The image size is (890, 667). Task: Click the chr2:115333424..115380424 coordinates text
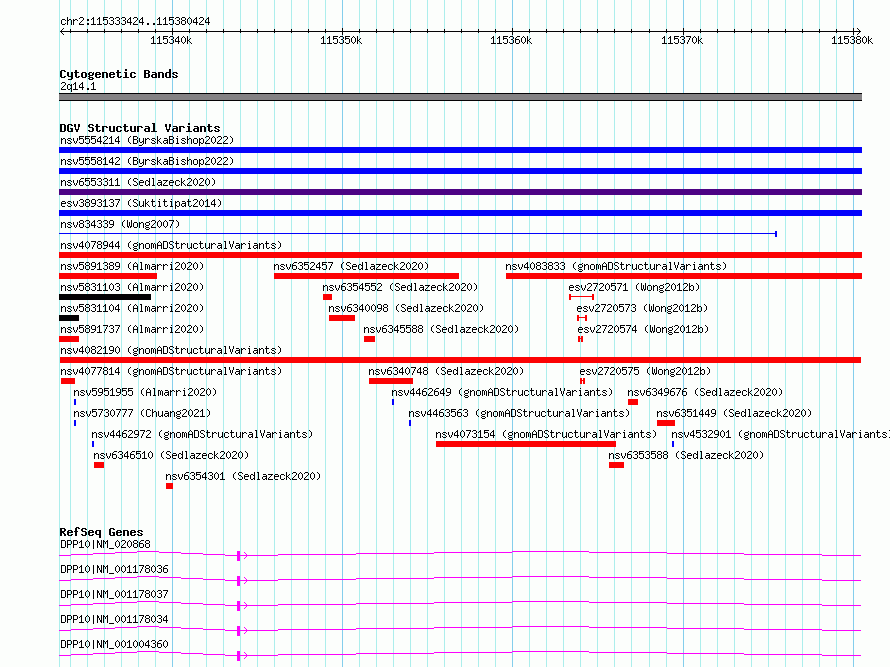point(135,21)
